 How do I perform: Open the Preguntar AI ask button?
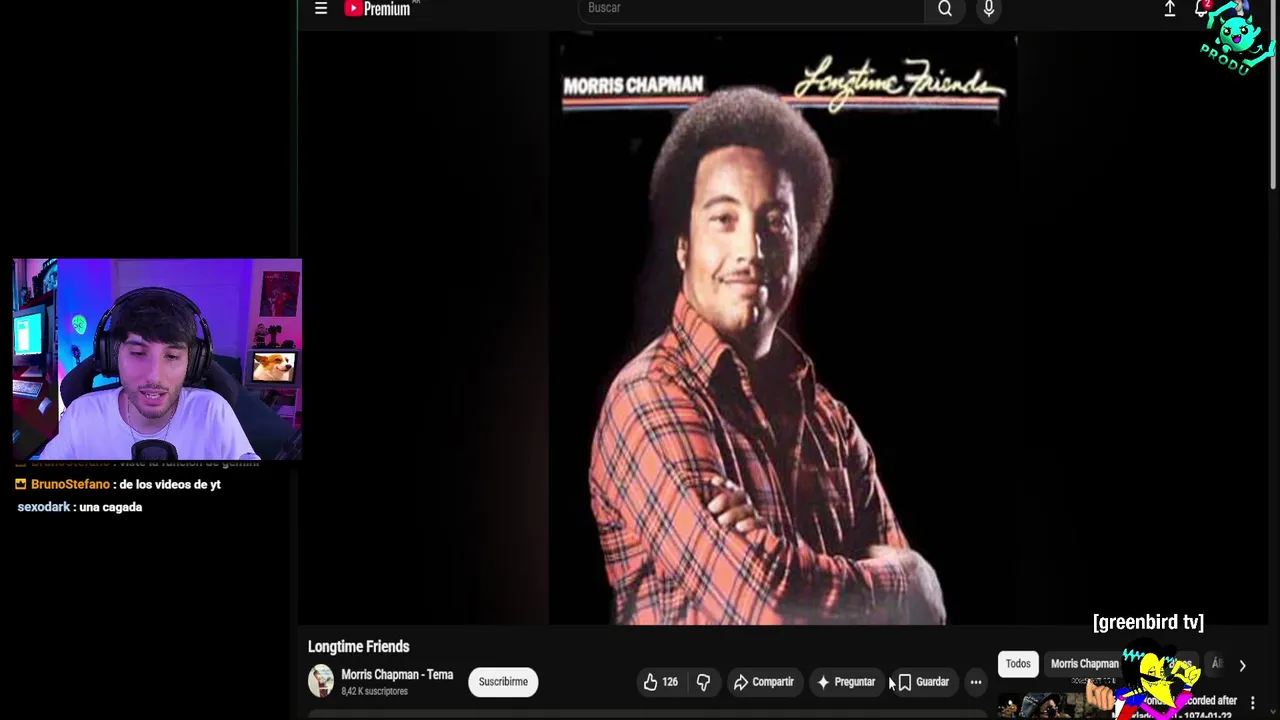click(x=846, y=682)
